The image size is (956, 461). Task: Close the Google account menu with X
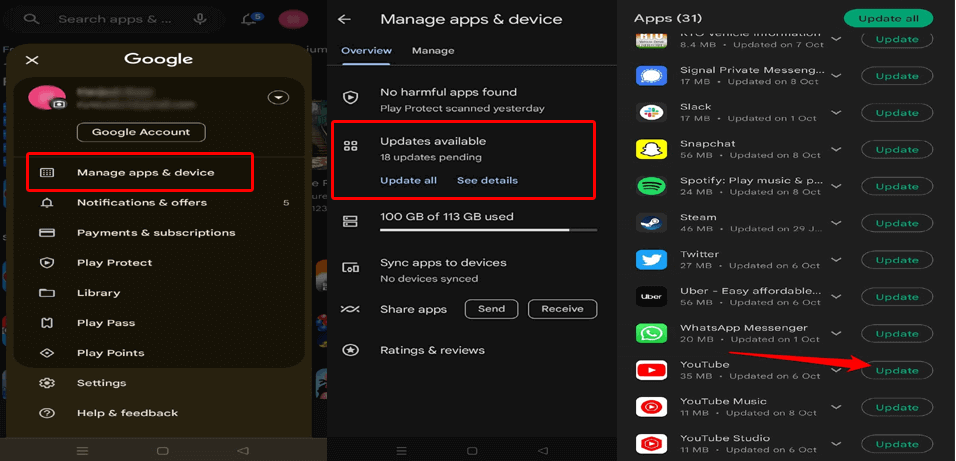pos(32,60)
